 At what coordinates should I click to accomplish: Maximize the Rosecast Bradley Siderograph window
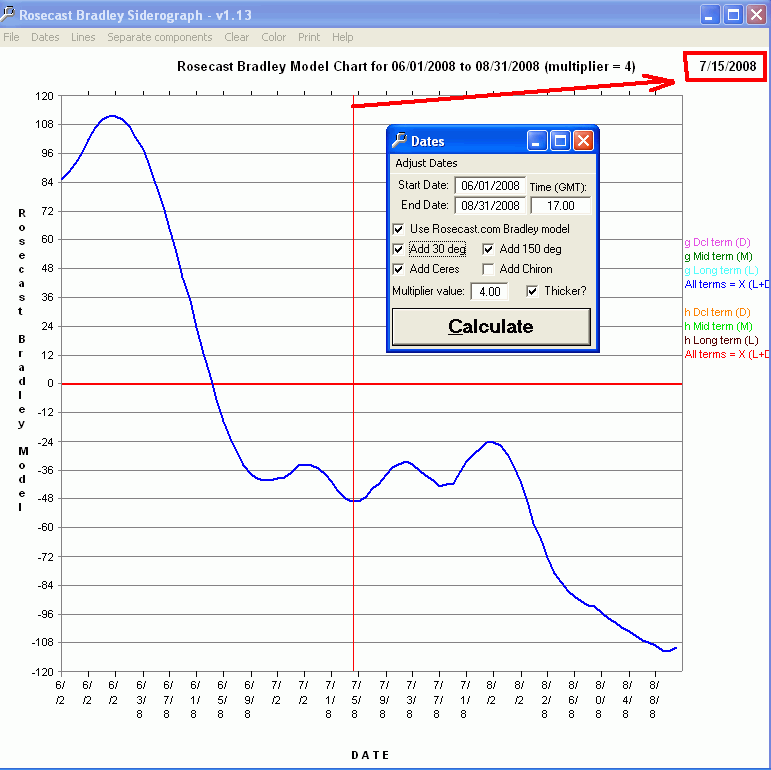click(x=733, y=15)
